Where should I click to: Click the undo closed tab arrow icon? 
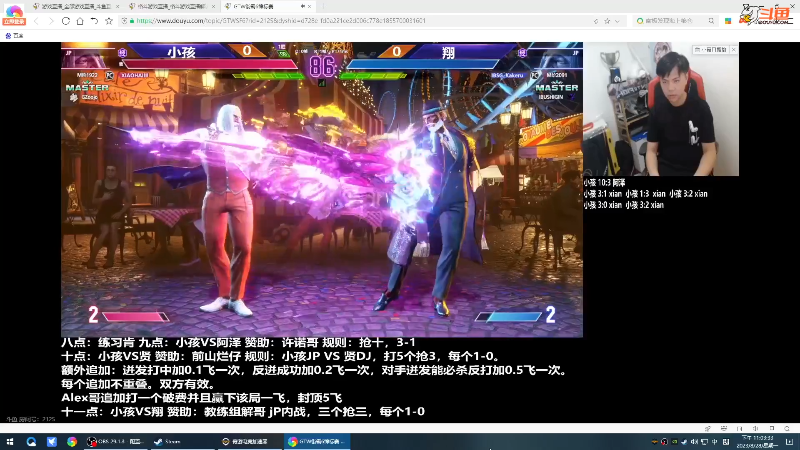tap(94, 21)
